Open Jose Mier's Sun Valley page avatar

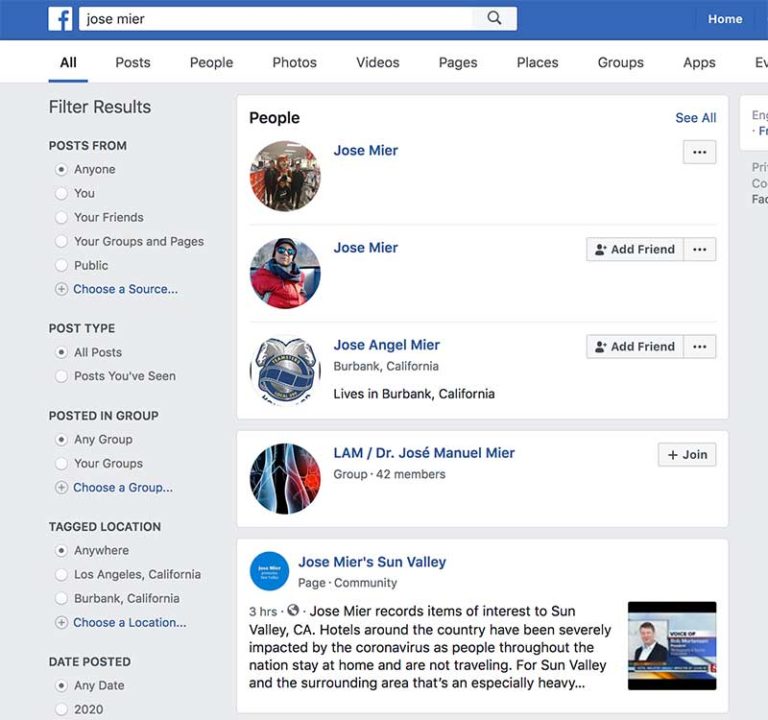point(269,571)
